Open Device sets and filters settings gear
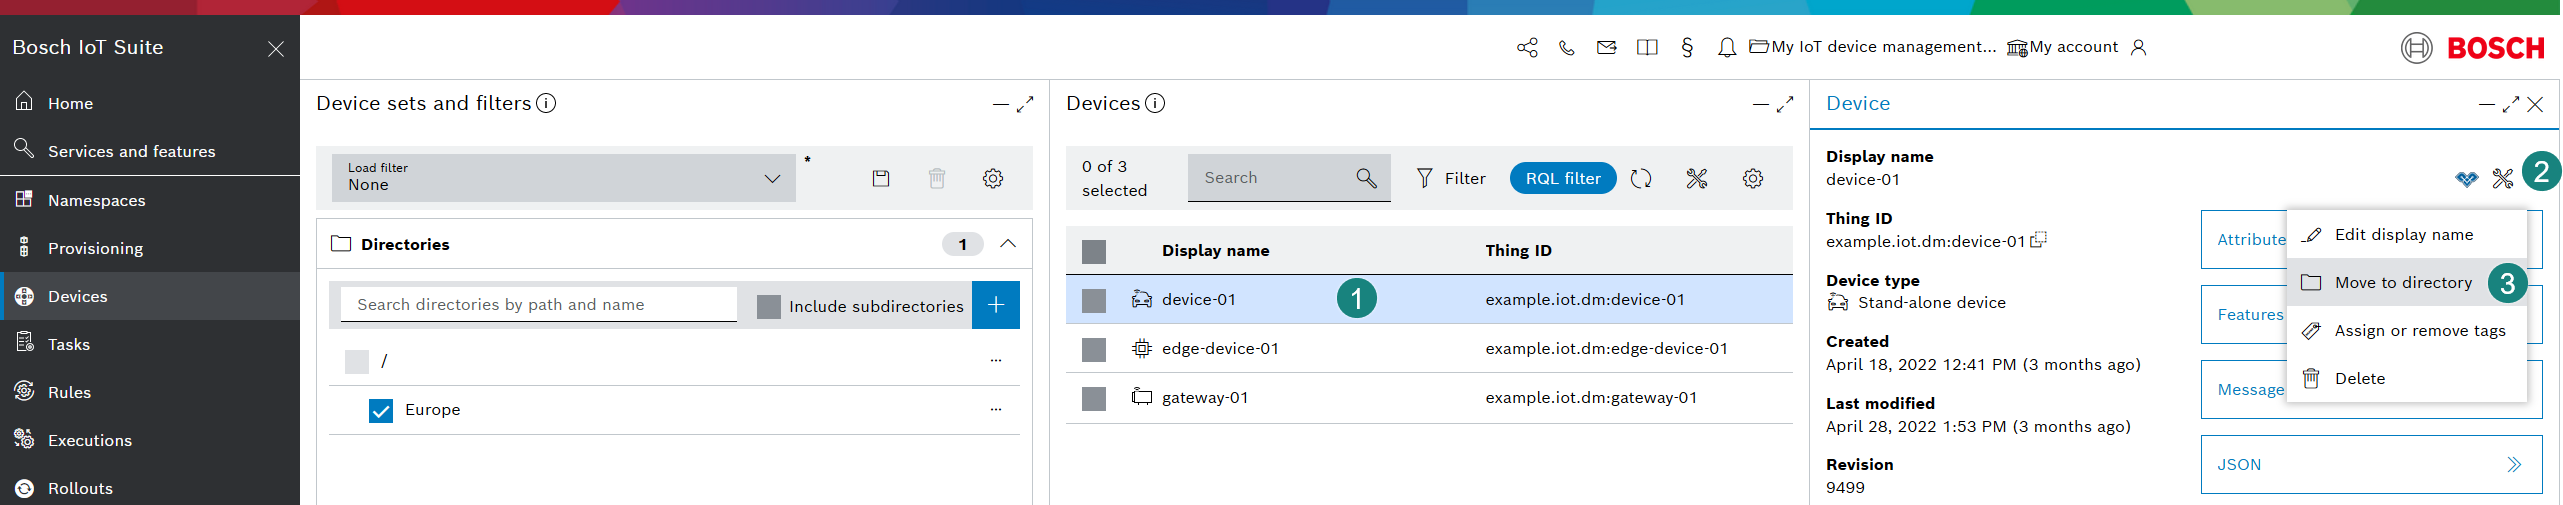The width and height of the screenshot is (2563, 505). coord(993,178)
